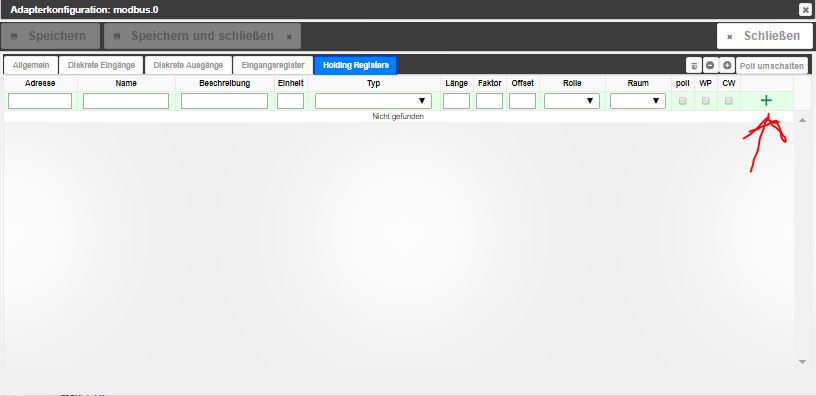Open the Rolle dropdown
The width and height of the screenshot is (816, 396).
click(572, 101)
